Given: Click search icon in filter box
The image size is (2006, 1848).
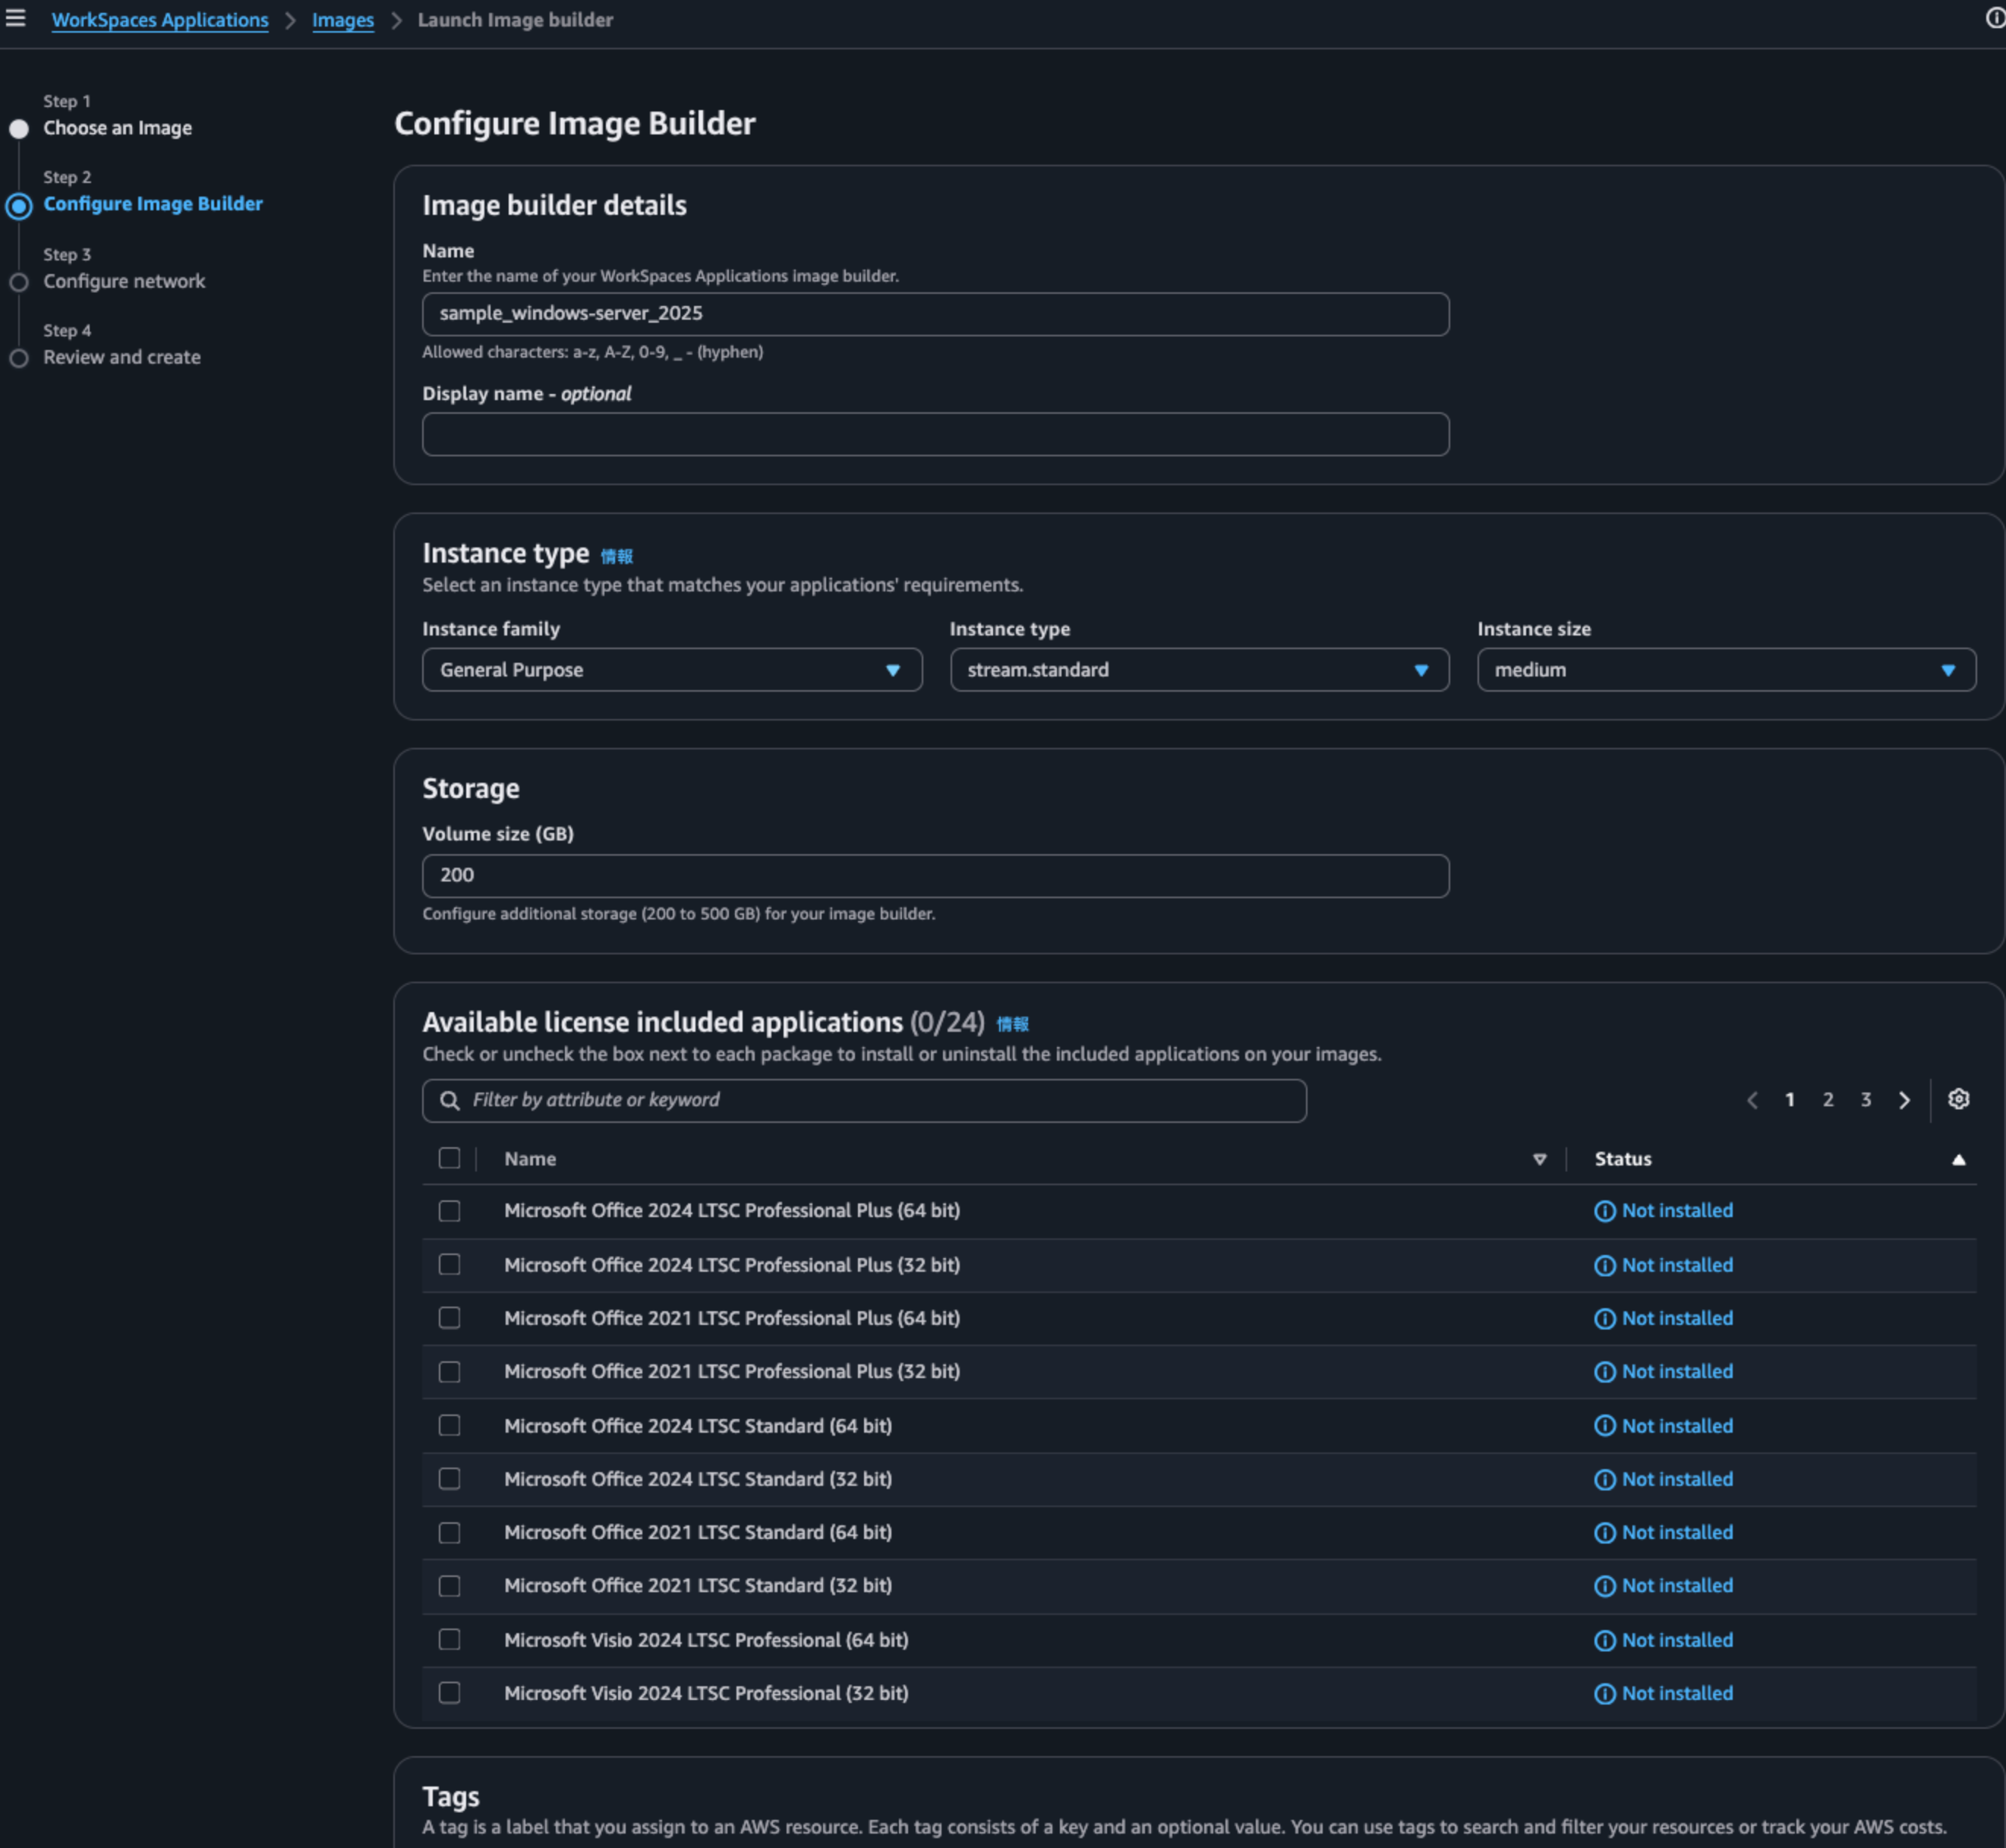Looking at the screenshot, I should tap(450, 1100).
